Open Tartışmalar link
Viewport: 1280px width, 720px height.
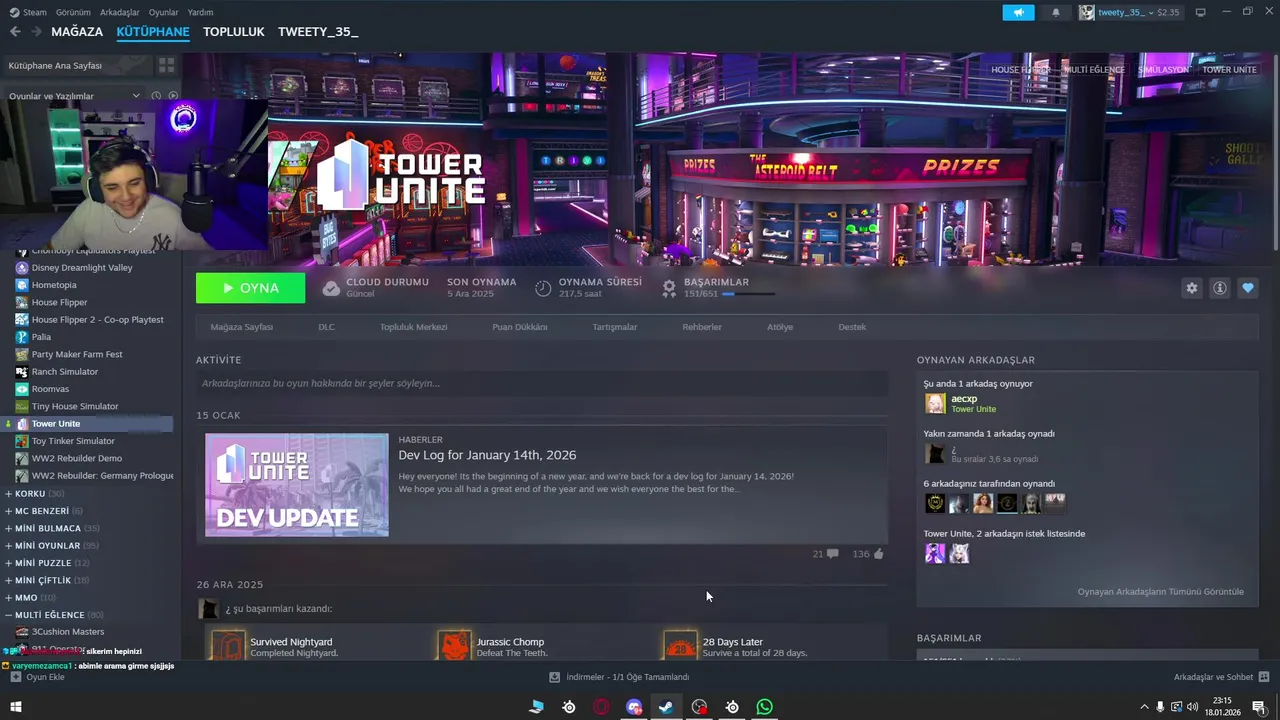pyautogui.click(x=614, y=327)
